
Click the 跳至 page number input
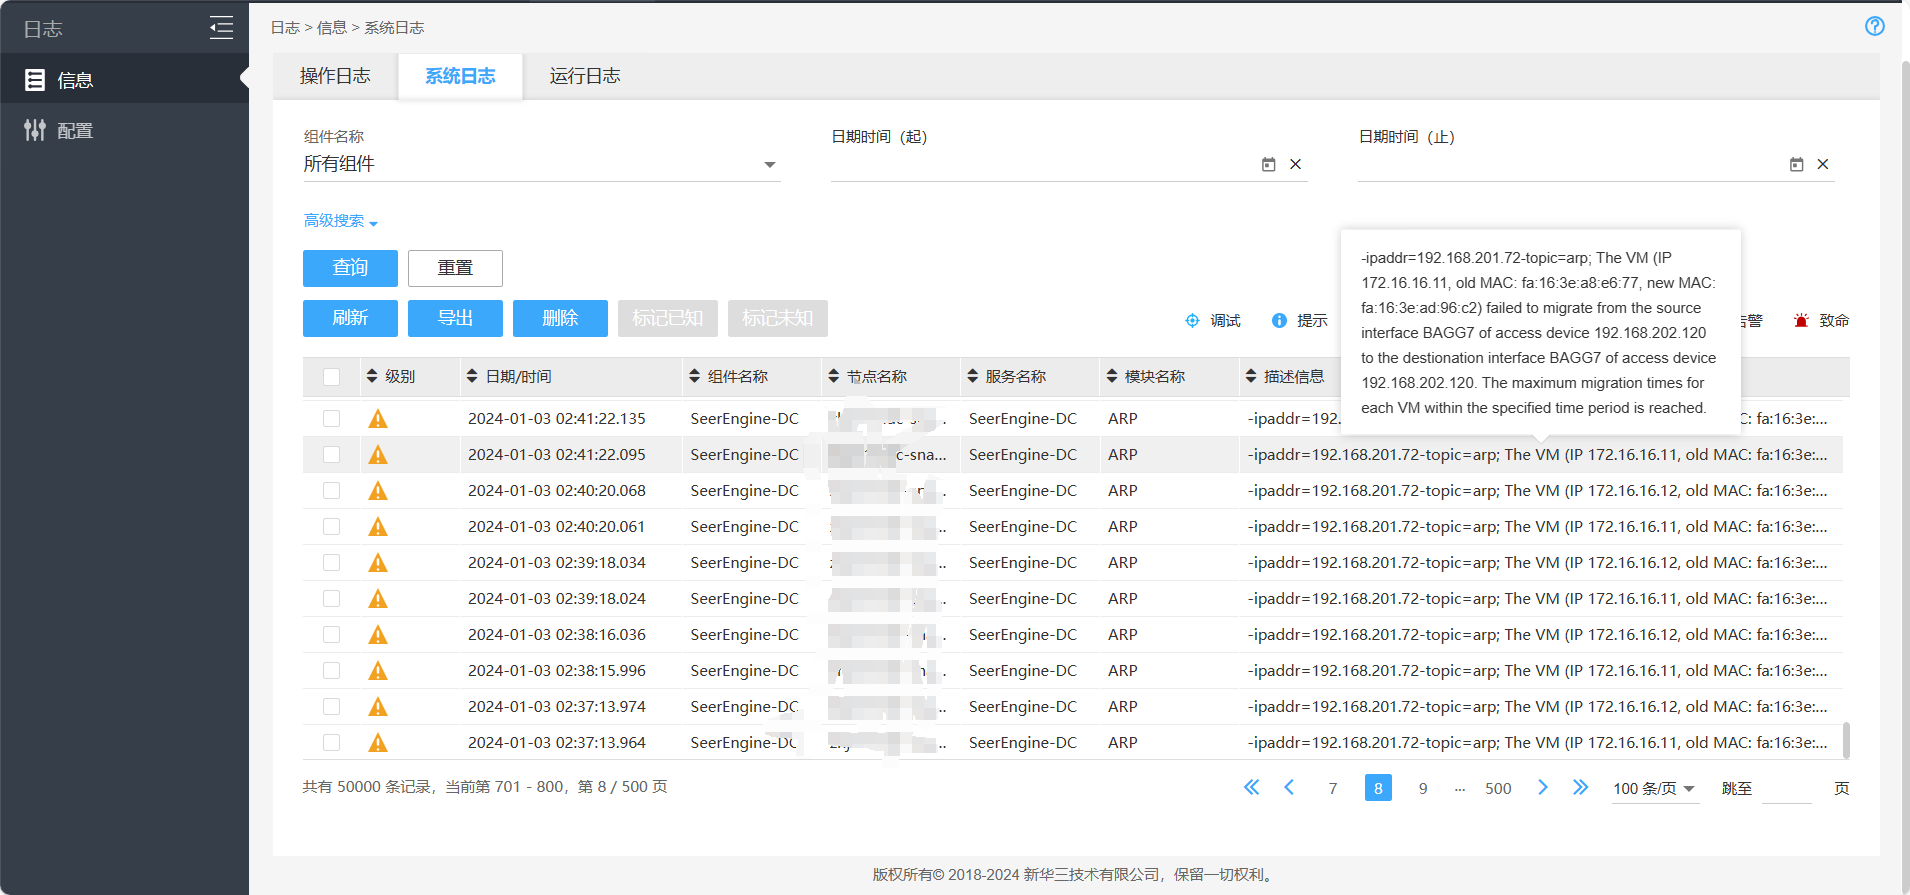tap(1786, 789)
